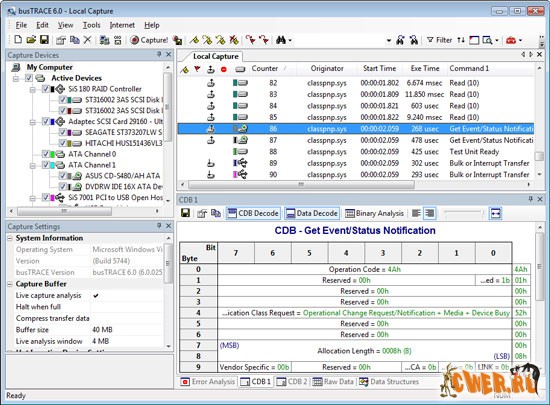Select capture row with counter 90

[x=356, y=175]
